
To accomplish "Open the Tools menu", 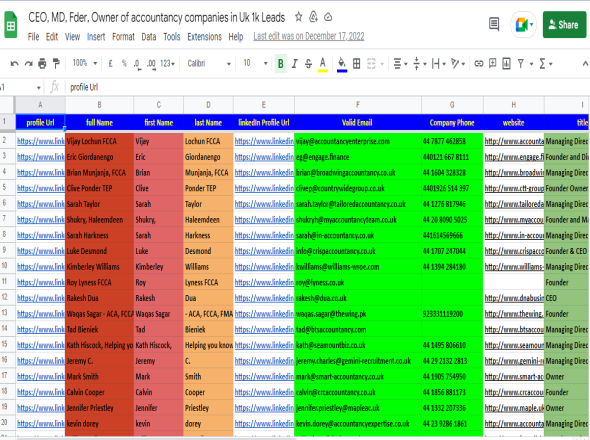I will (x=172, y=37).
